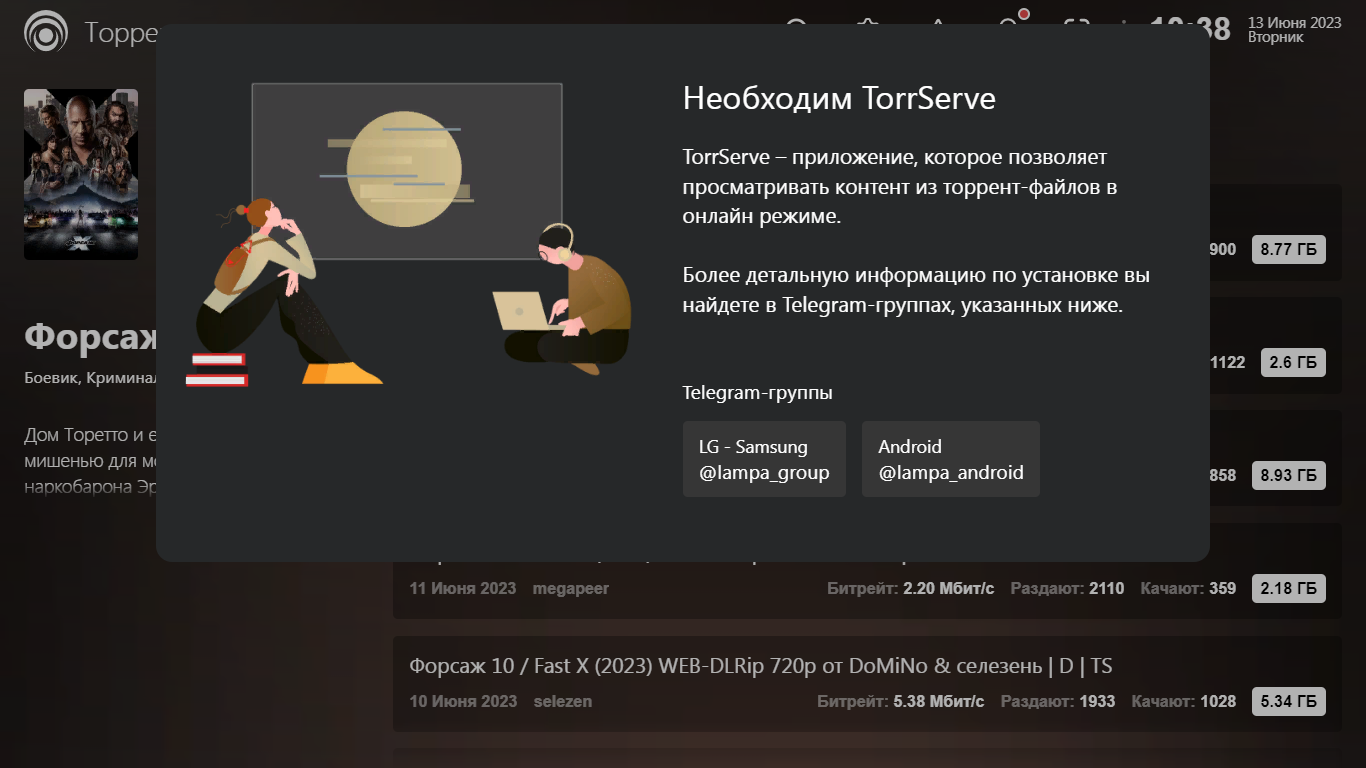This screenshot has height=768, width=1366.
Task: Click the Форсаж movie title text
Action: [x=91, y=337]
